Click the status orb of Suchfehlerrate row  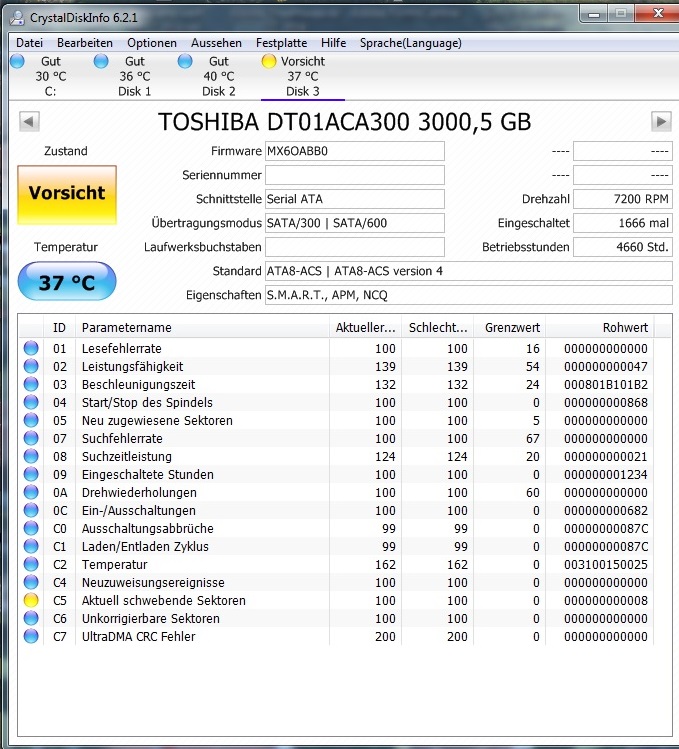coord(31,438)
